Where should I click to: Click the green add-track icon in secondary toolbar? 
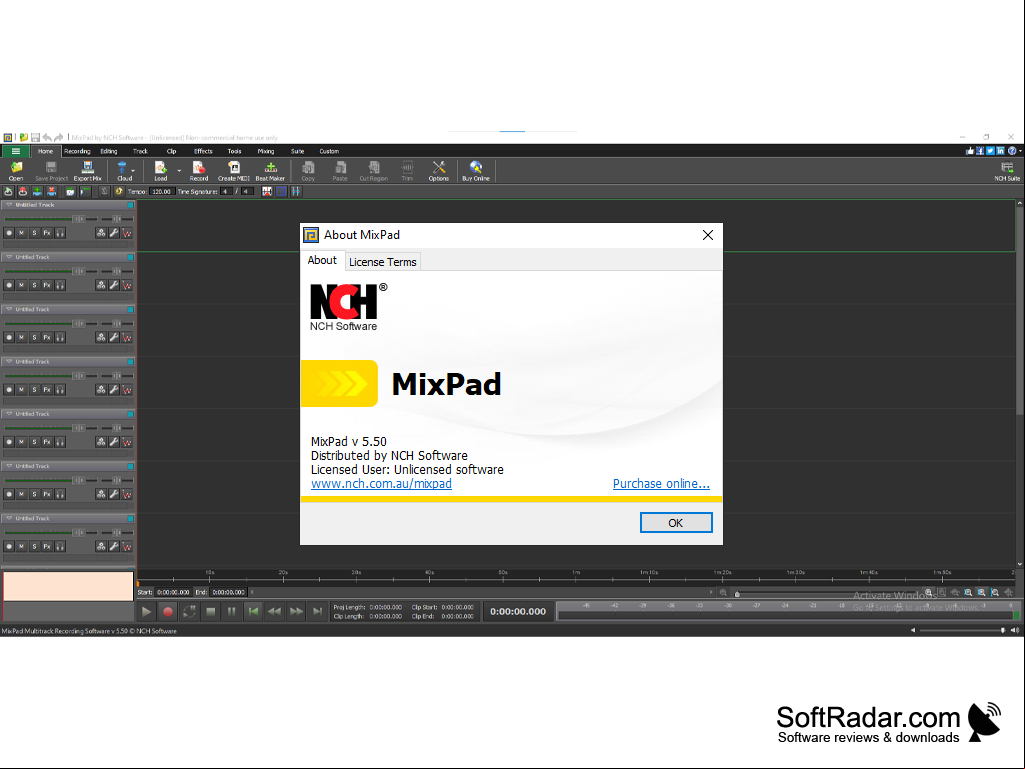(37, 192)
